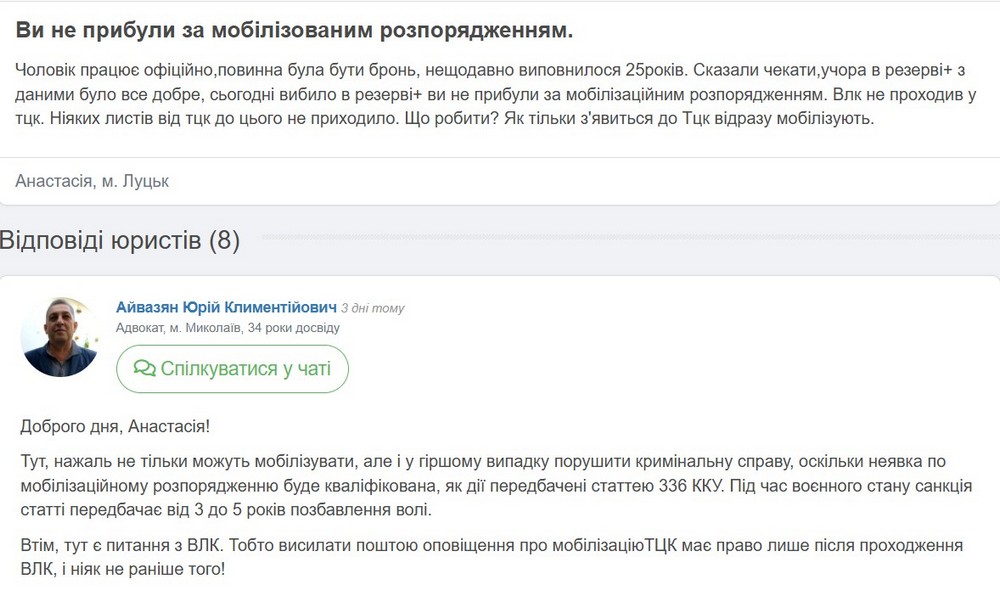Click the Адвокат, м. Миколаїв experience line
1000x608 pixels.
228,328
